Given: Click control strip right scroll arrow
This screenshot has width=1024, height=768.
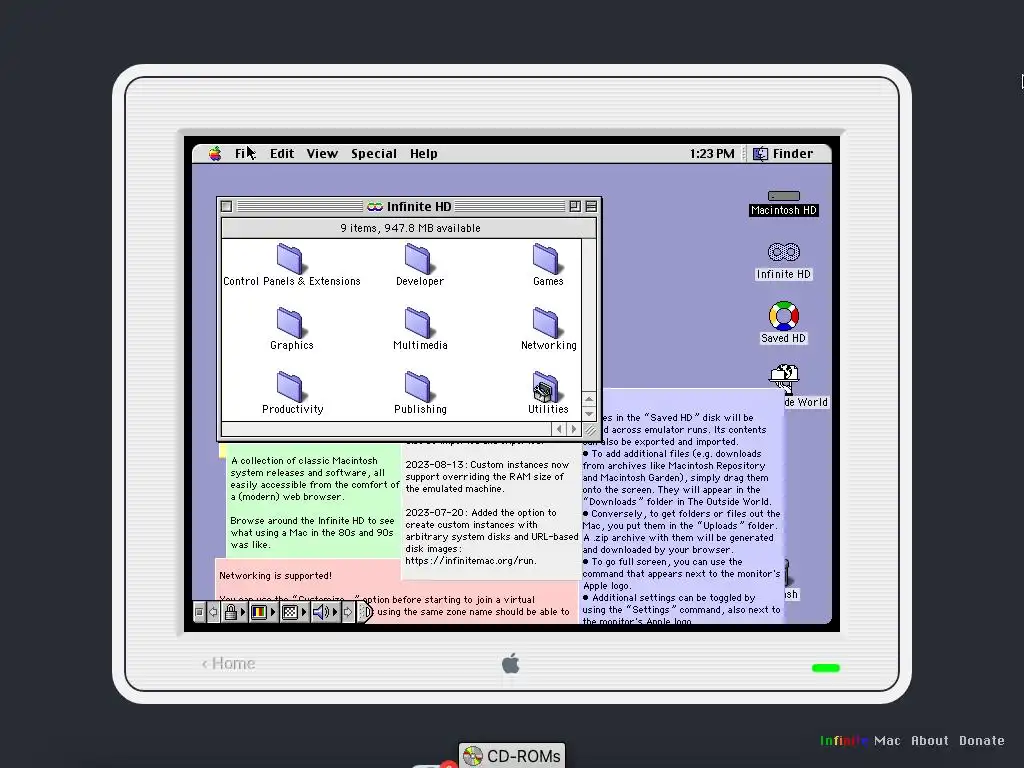Looking at the screenshot, I should pyautogui.click(x=348, y=612).
